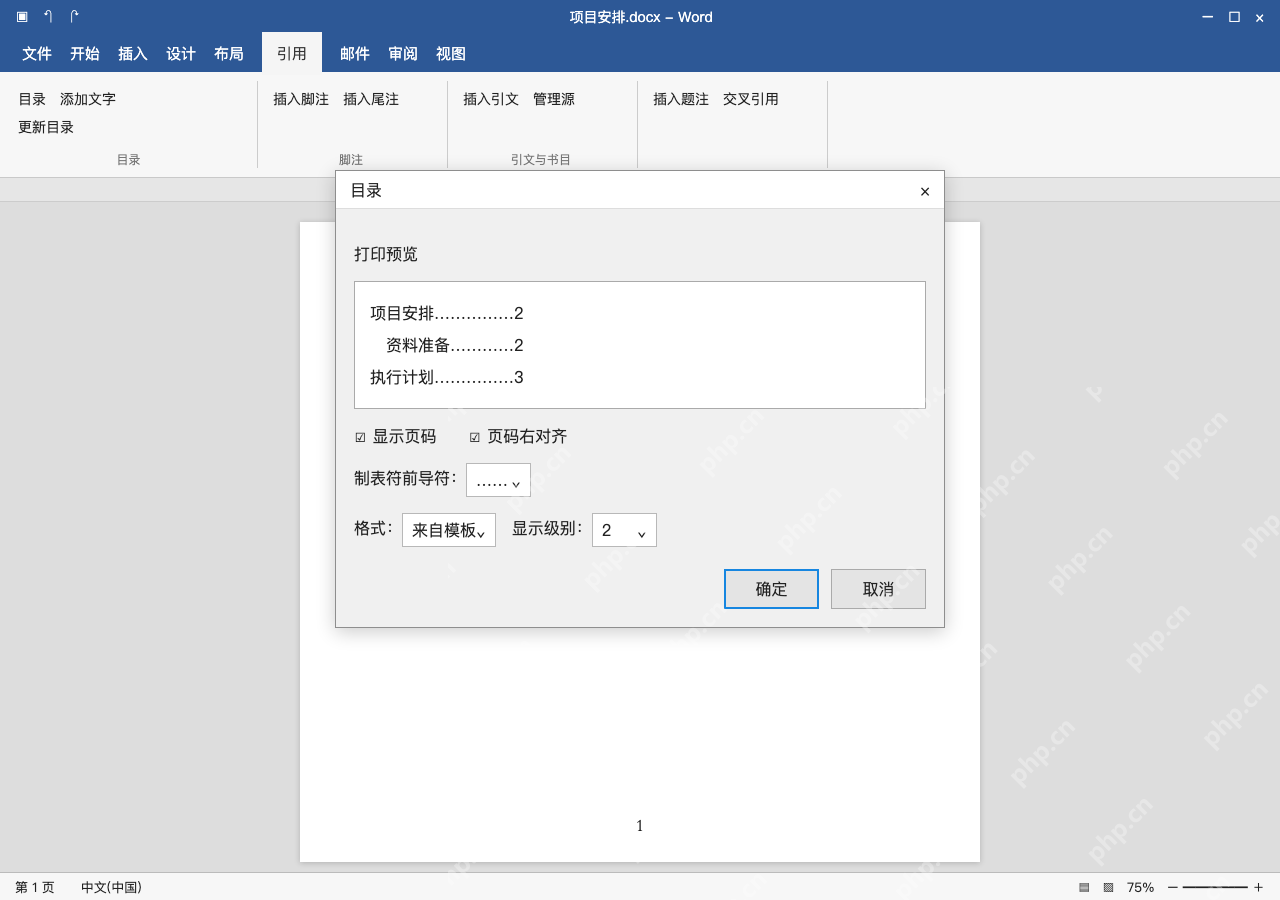Screen dimensions: 1280x900
Task: Click the 中文(中国) language indicator
Action: 111,887
